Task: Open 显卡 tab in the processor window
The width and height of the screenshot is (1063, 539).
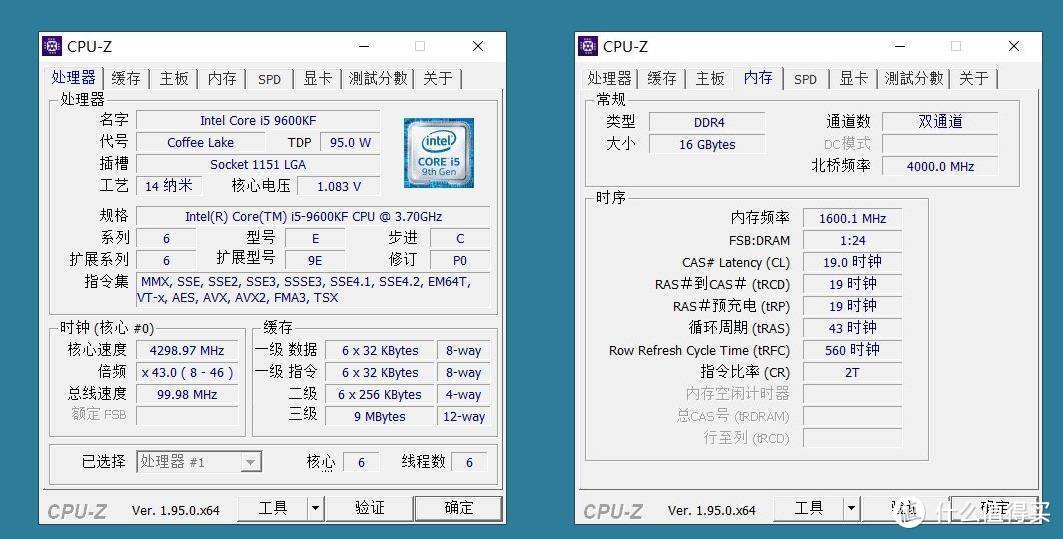Action: [317, 79]
